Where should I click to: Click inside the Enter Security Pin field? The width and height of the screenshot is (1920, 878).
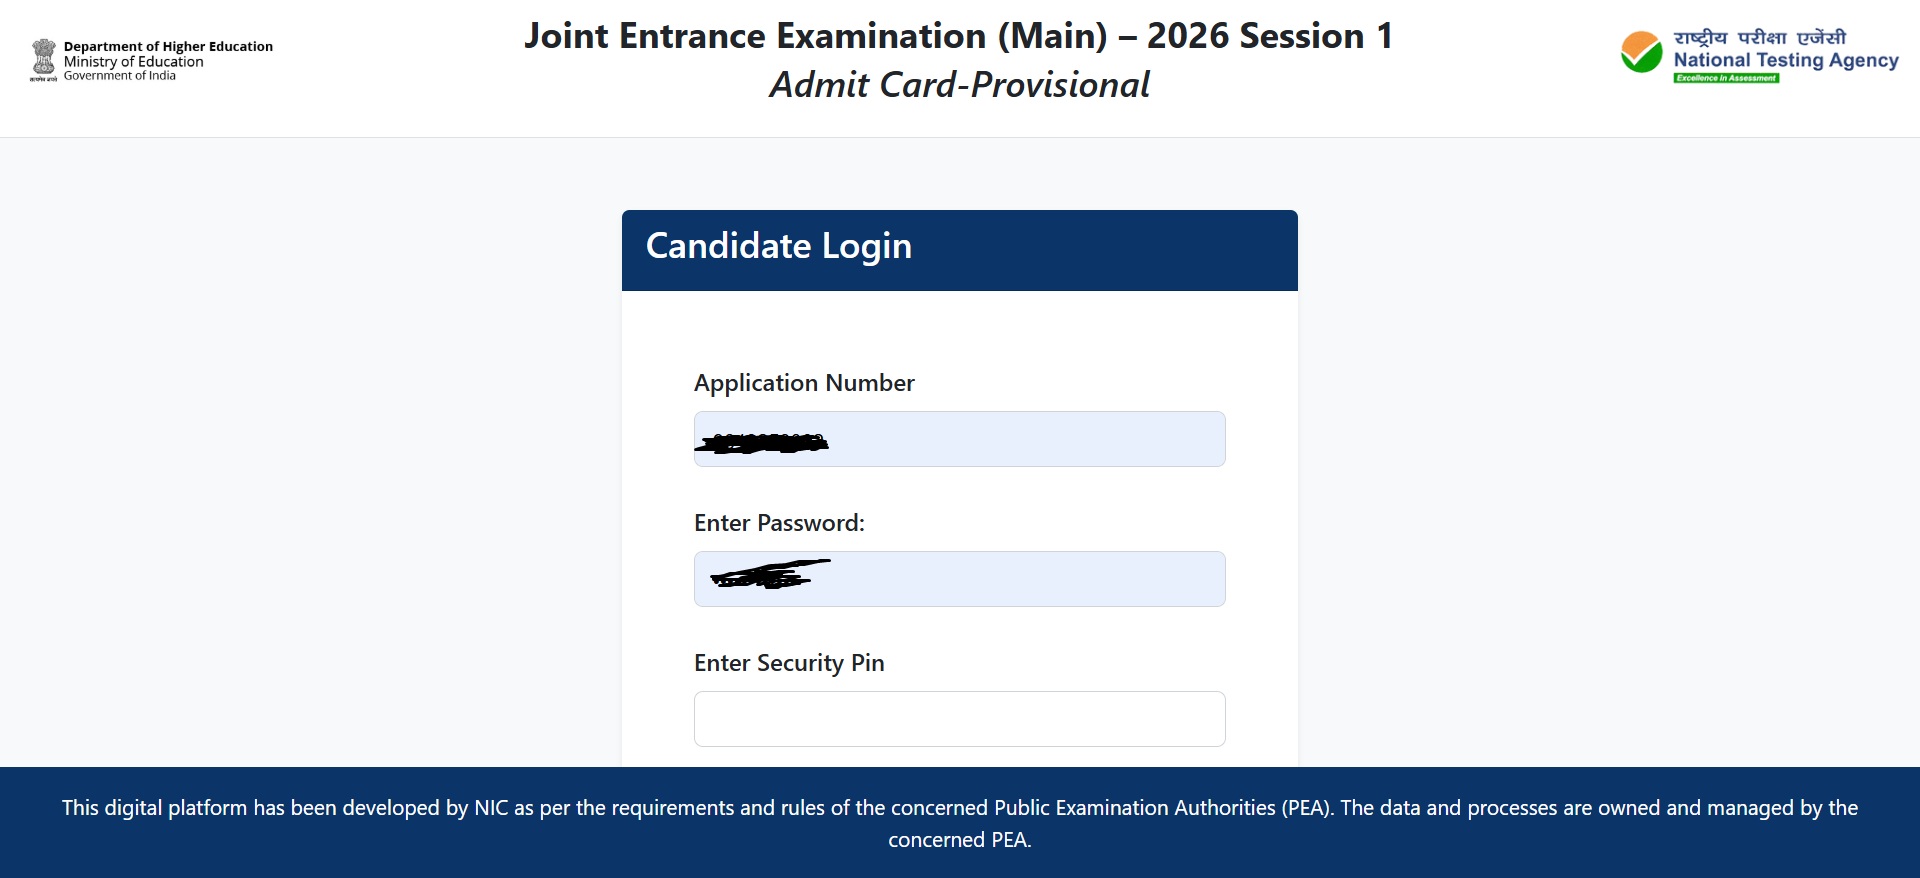click(958, 718)
